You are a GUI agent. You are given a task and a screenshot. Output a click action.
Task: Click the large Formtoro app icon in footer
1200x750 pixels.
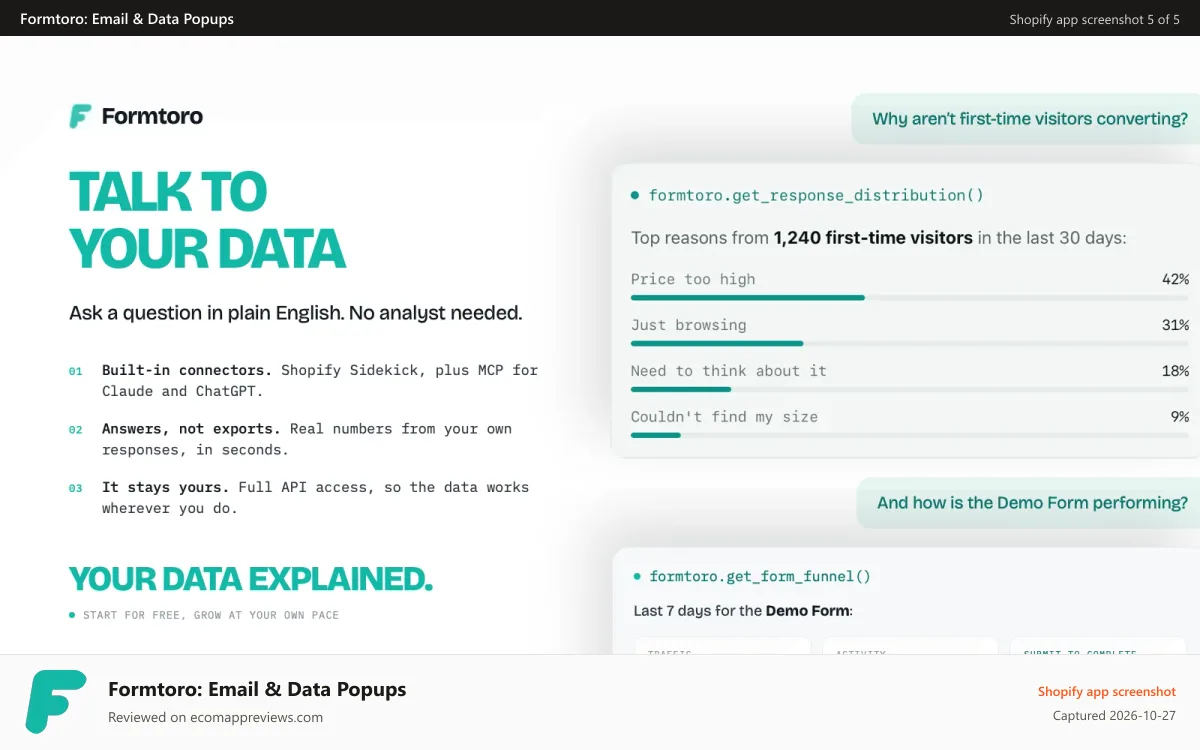(x=56, y=702)
